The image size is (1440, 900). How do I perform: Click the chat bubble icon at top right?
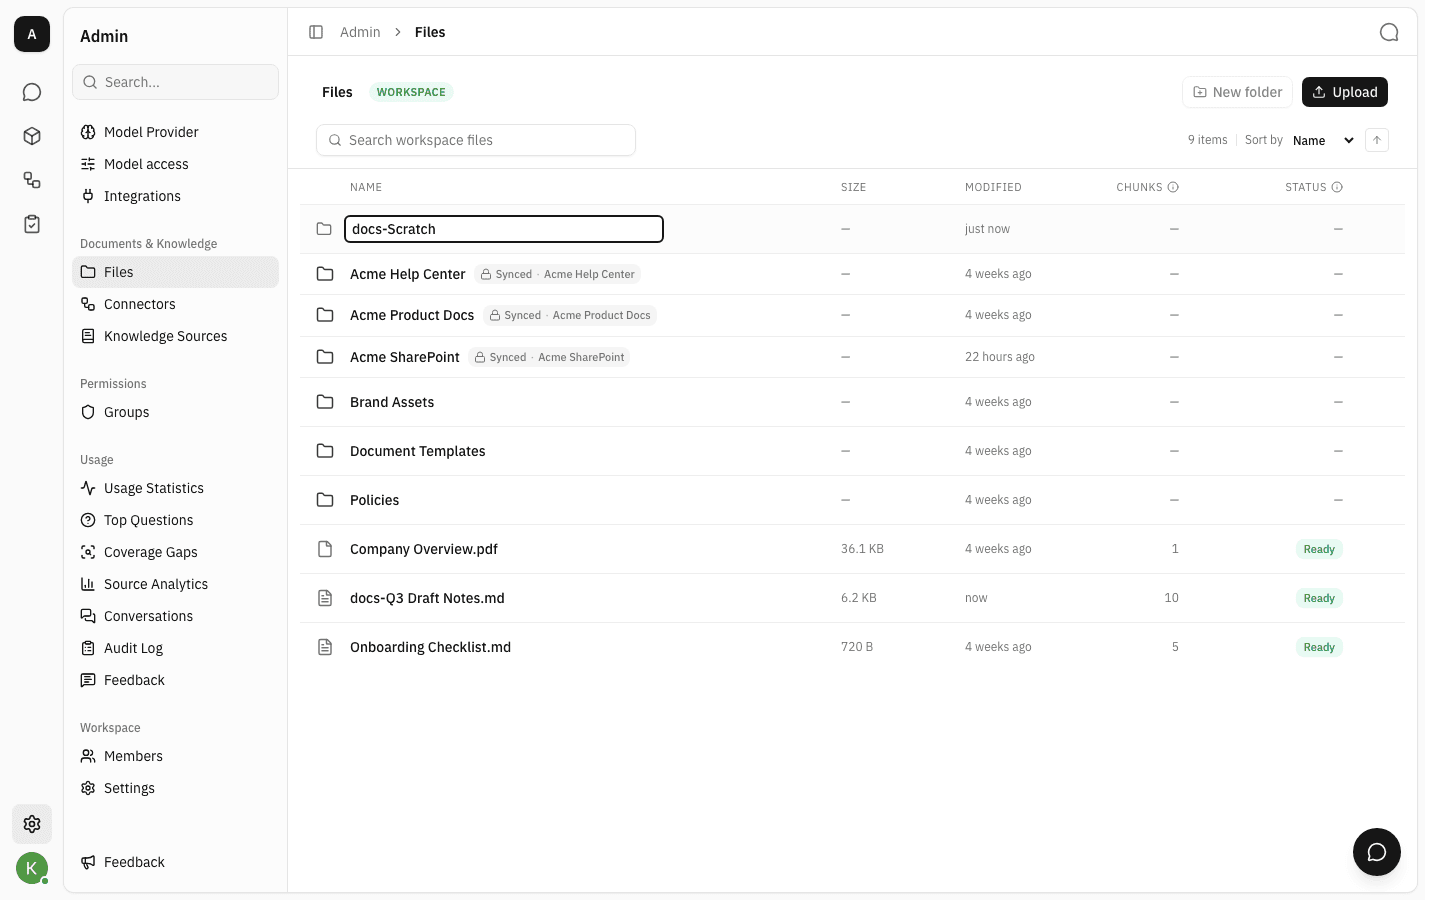tap(1389, 32)
